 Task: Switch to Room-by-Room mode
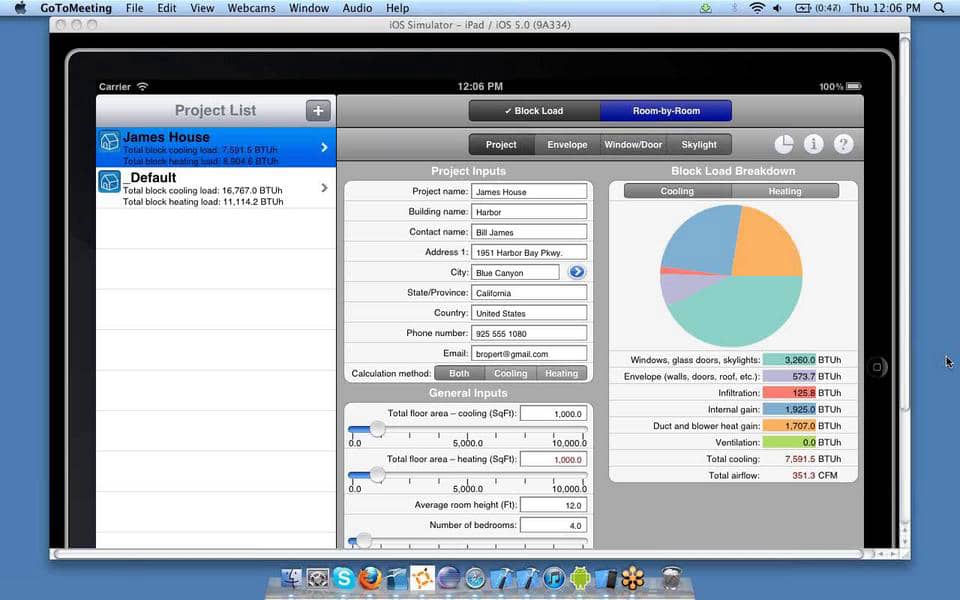pos(666,111)
